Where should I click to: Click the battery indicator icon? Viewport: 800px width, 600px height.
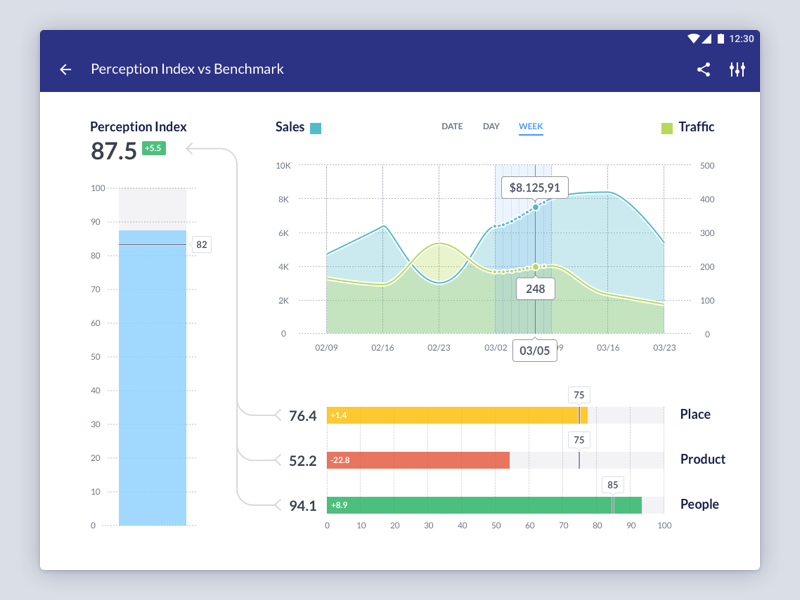(x=722, y=38)
